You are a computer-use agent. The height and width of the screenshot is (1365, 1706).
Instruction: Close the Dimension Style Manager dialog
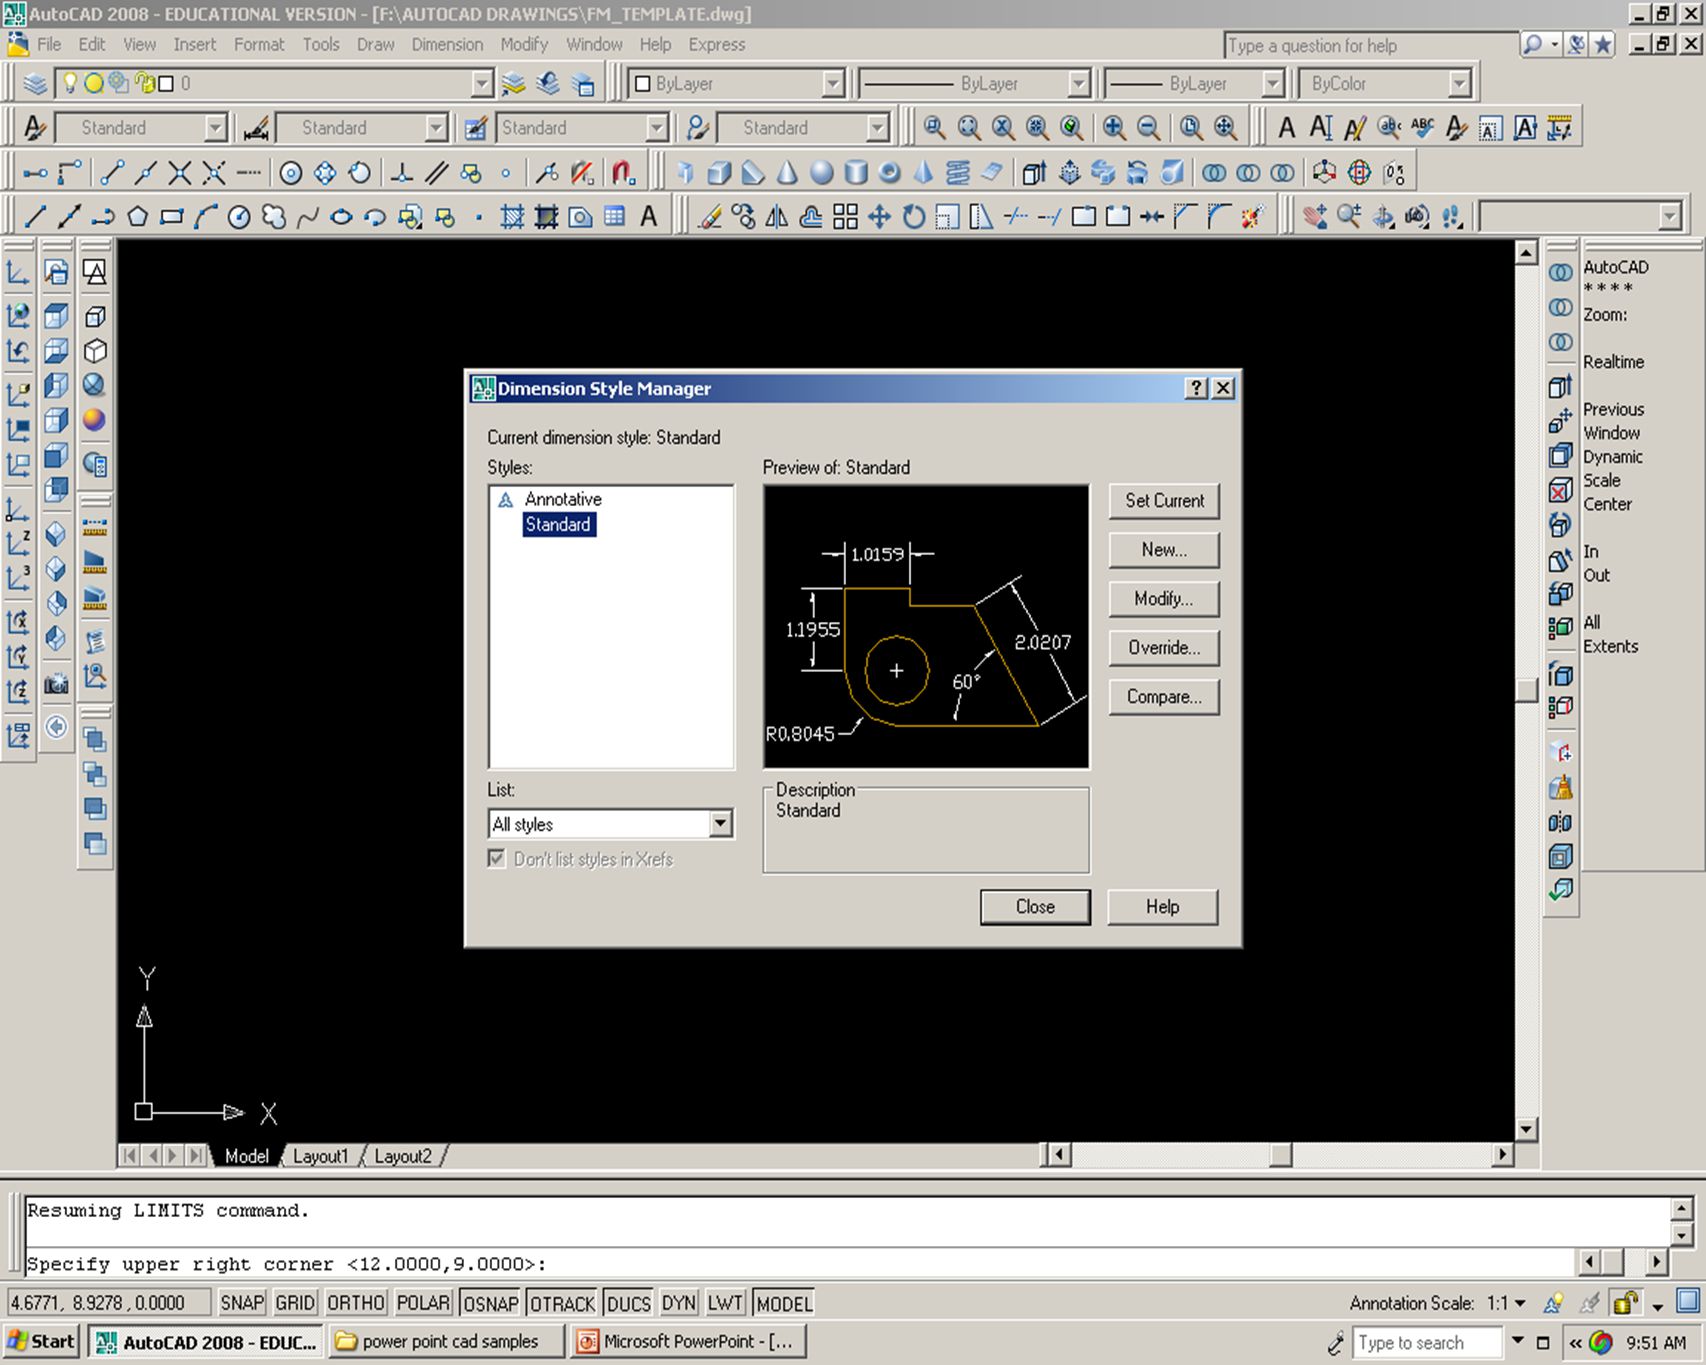tap(1035, 906)
